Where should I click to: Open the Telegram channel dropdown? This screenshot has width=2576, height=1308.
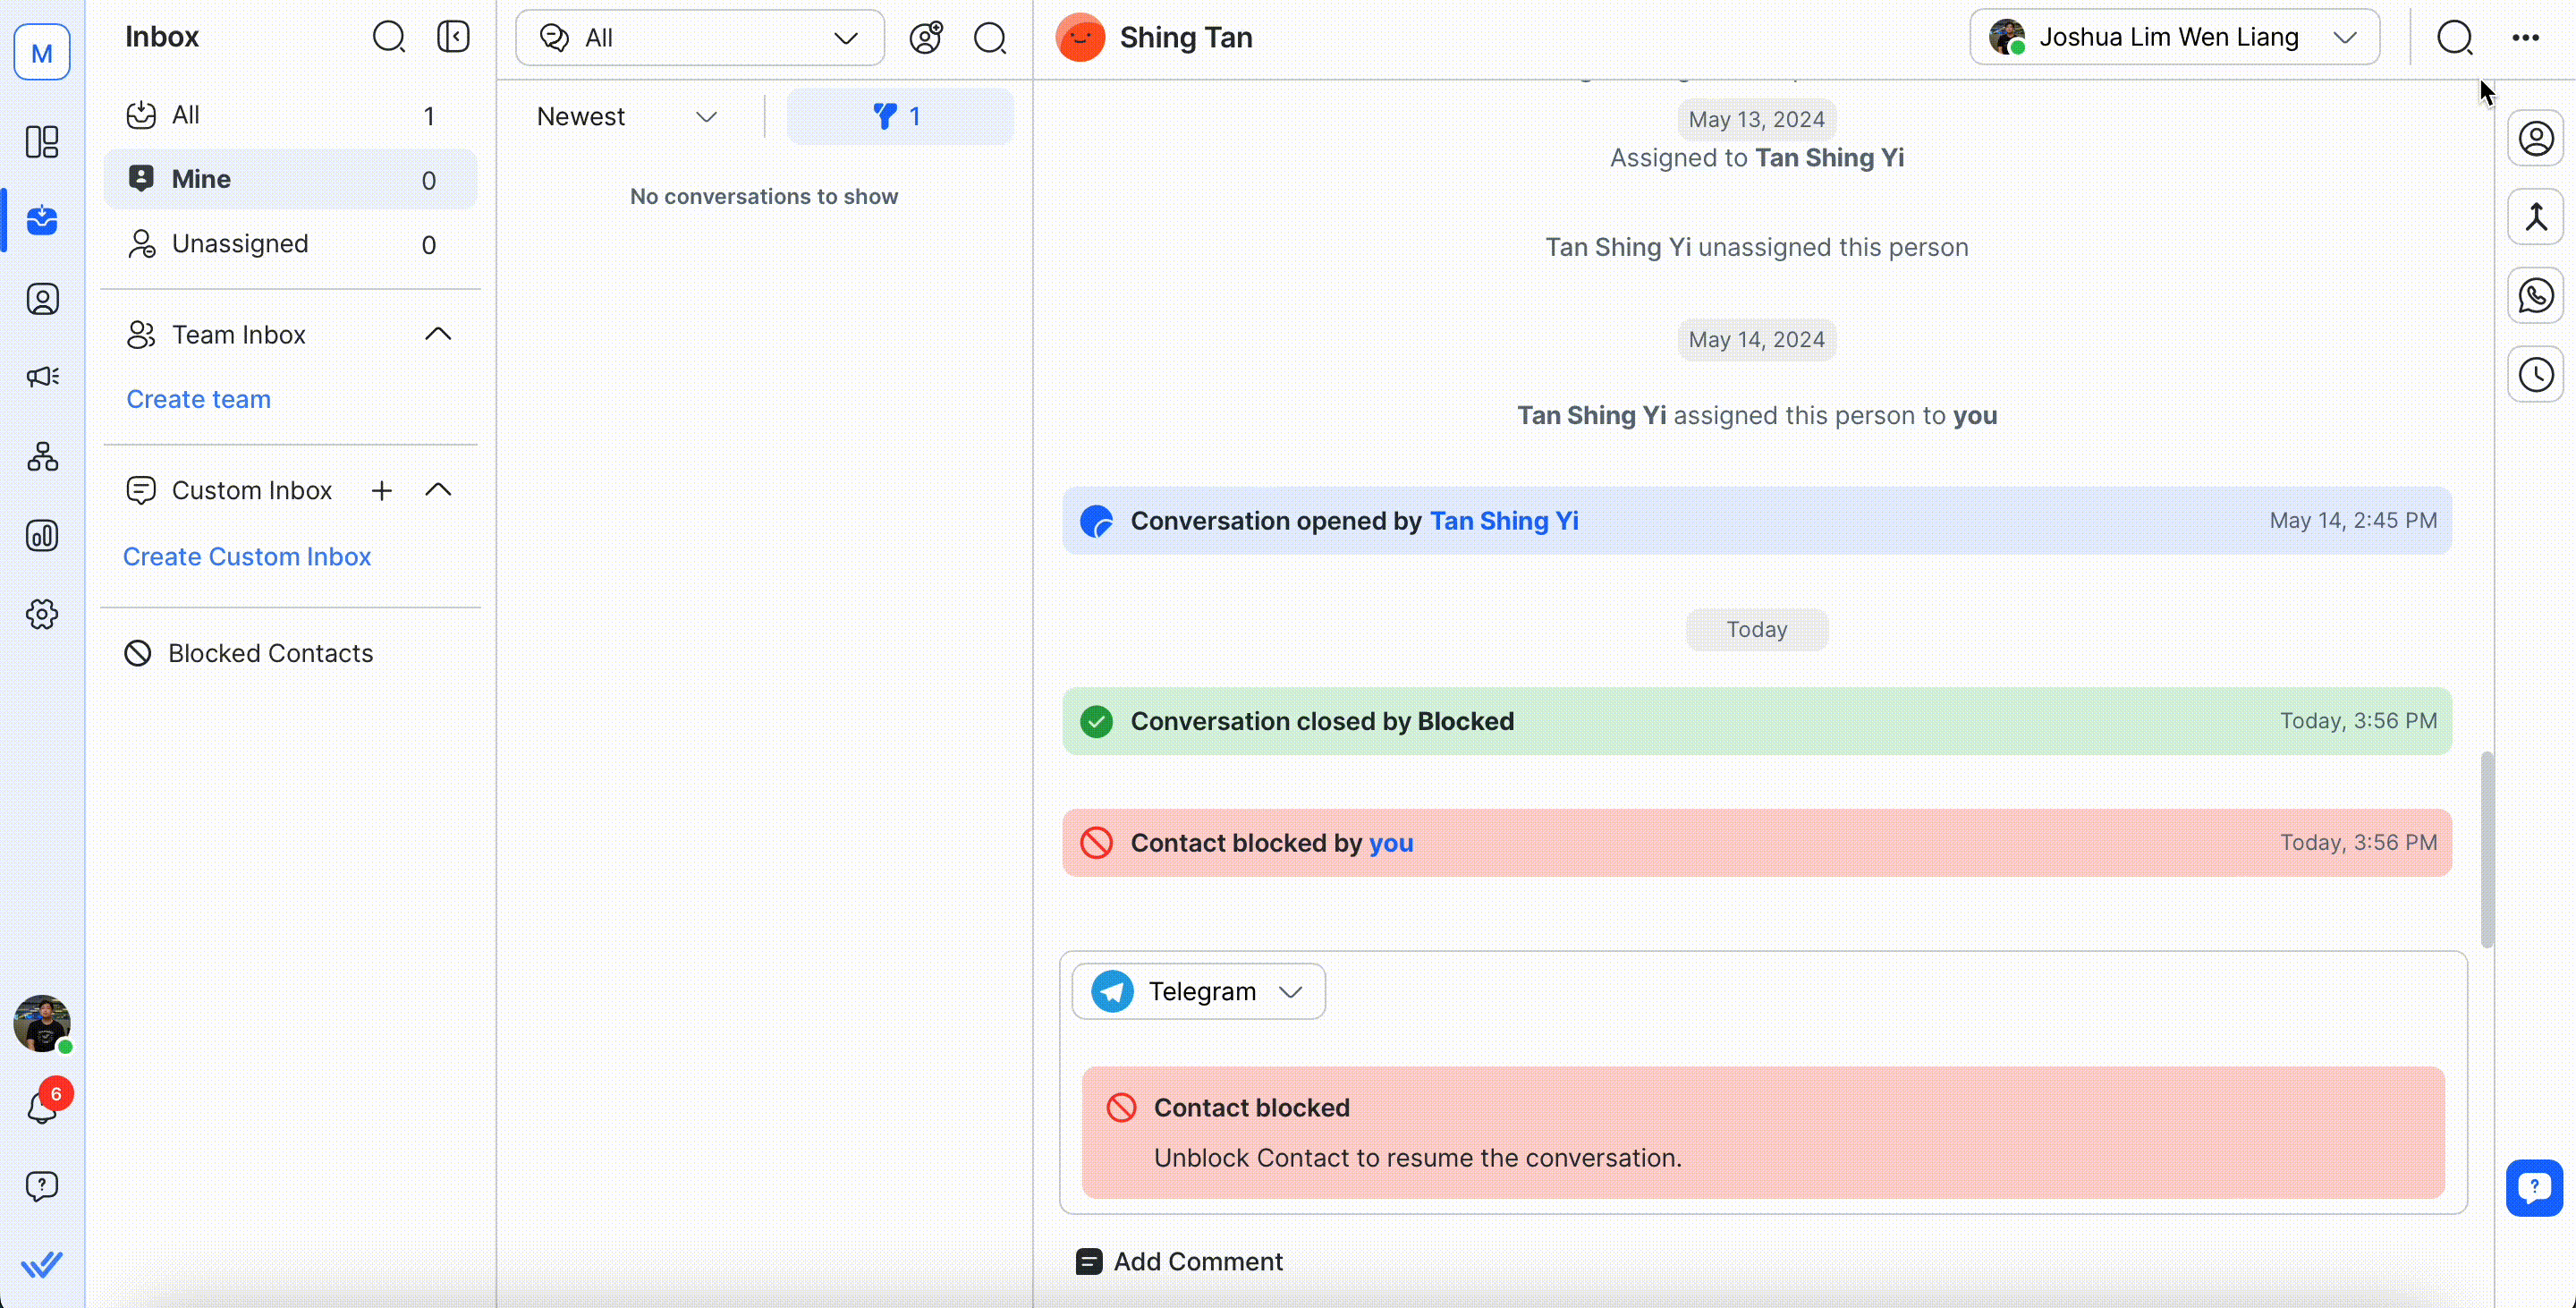1198,991
